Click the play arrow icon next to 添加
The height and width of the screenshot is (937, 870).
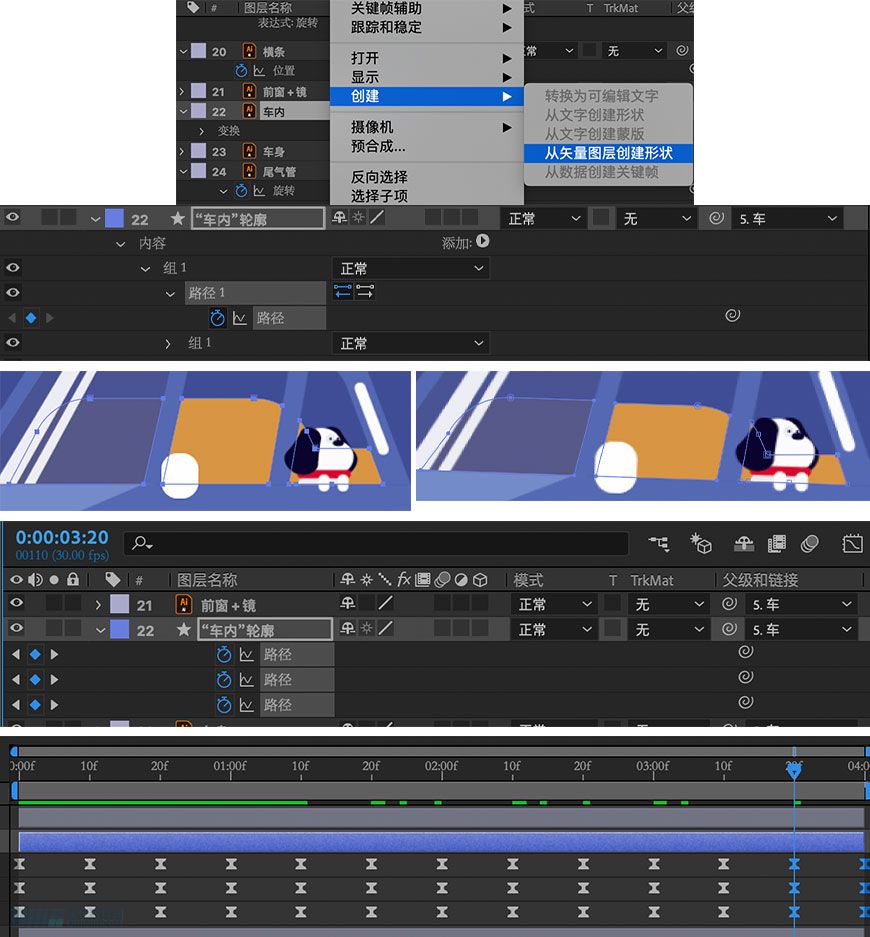(x=483, y=241)
